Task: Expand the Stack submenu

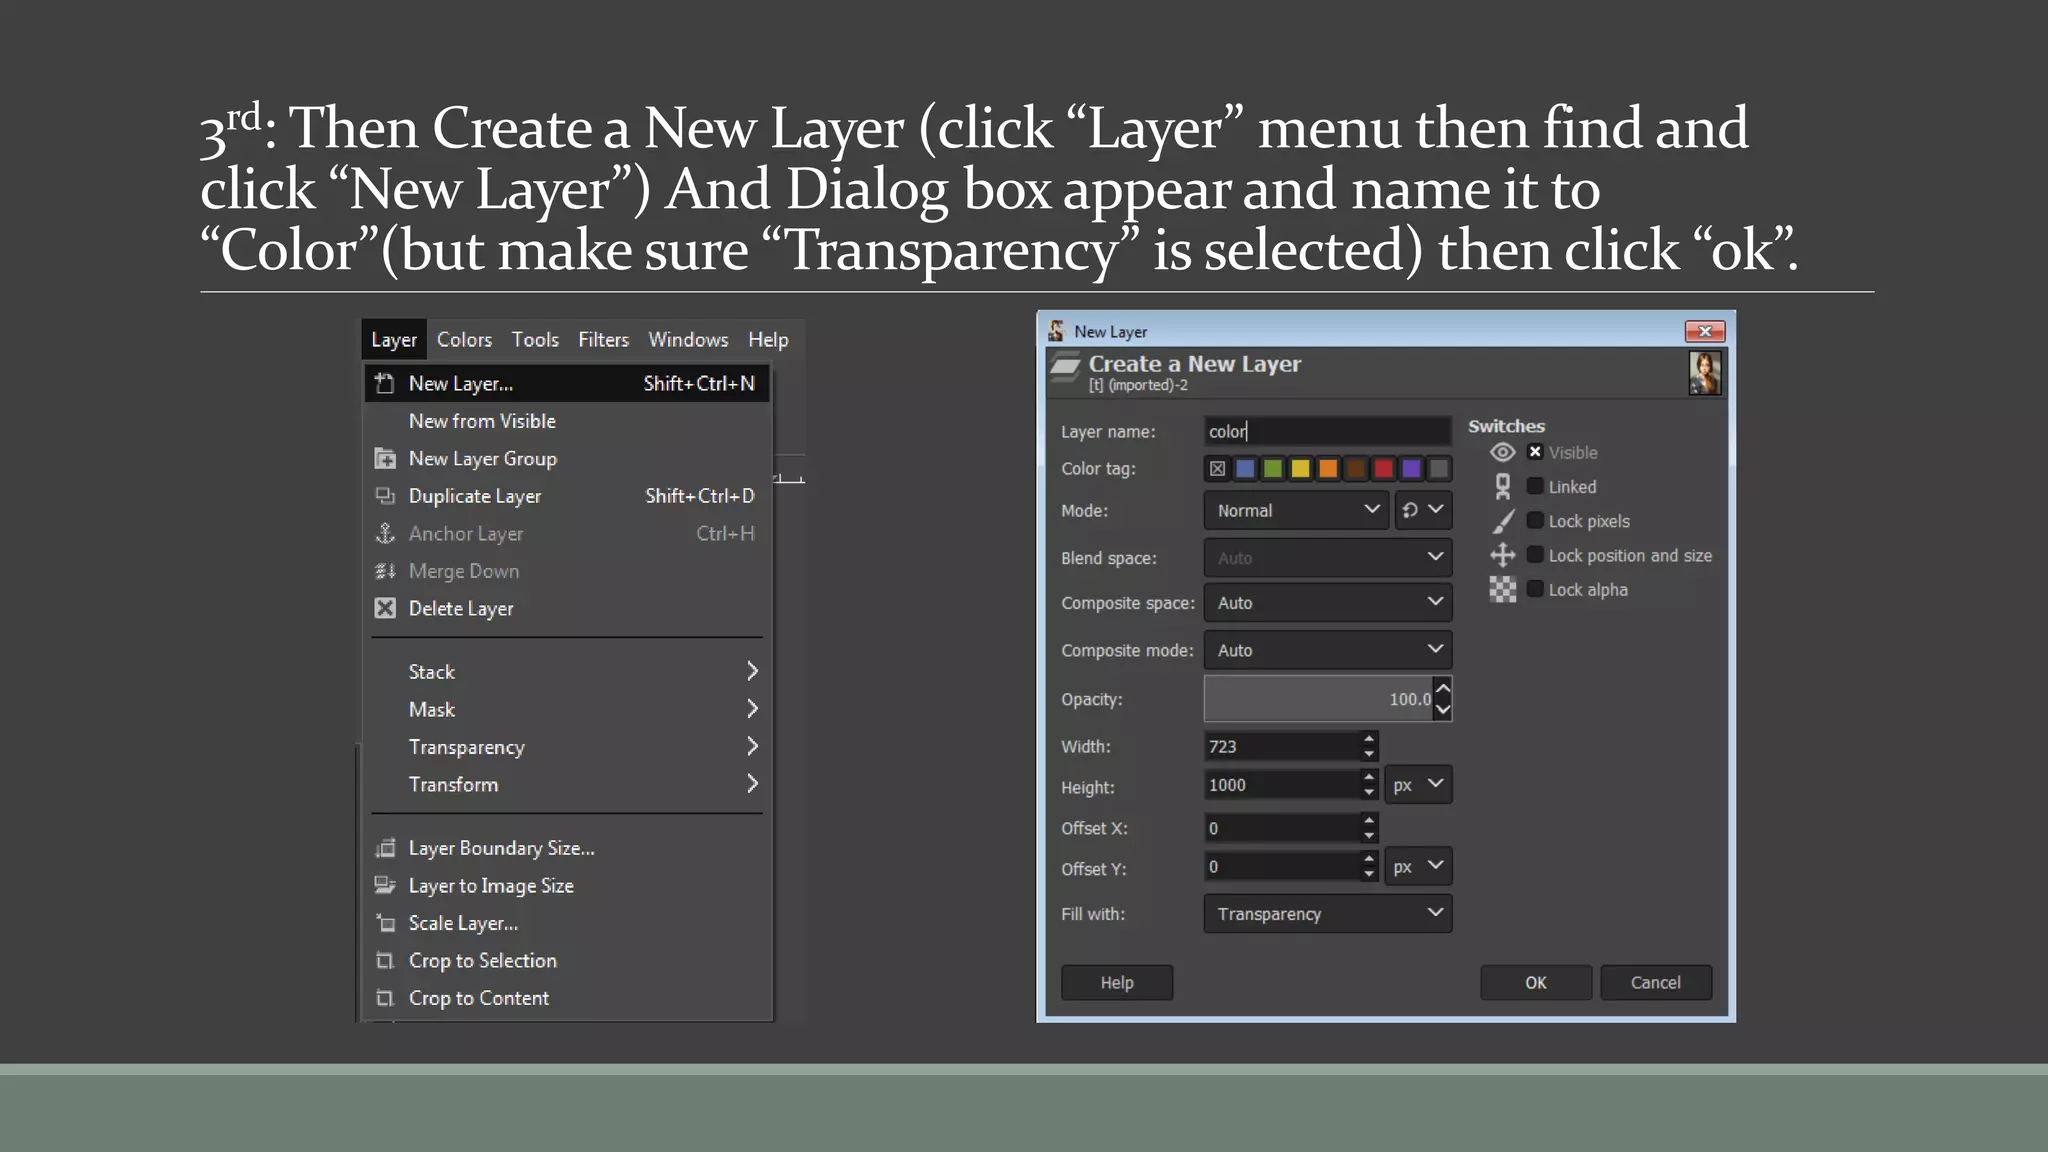Action: coord(567,672)
